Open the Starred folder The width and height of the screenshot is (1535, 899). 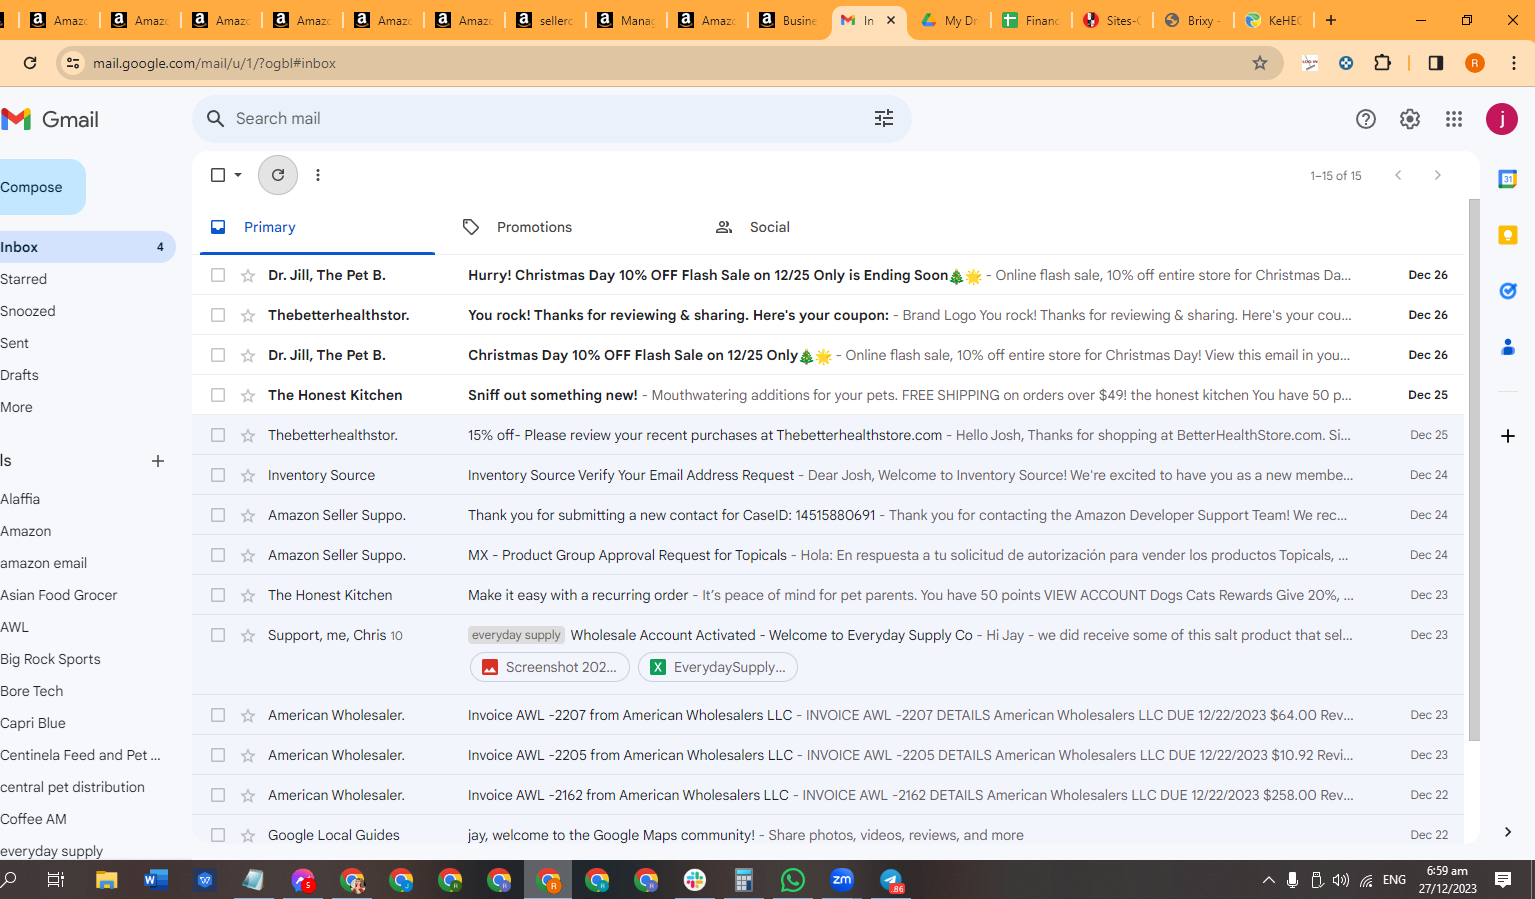click(x=24, y=279)
